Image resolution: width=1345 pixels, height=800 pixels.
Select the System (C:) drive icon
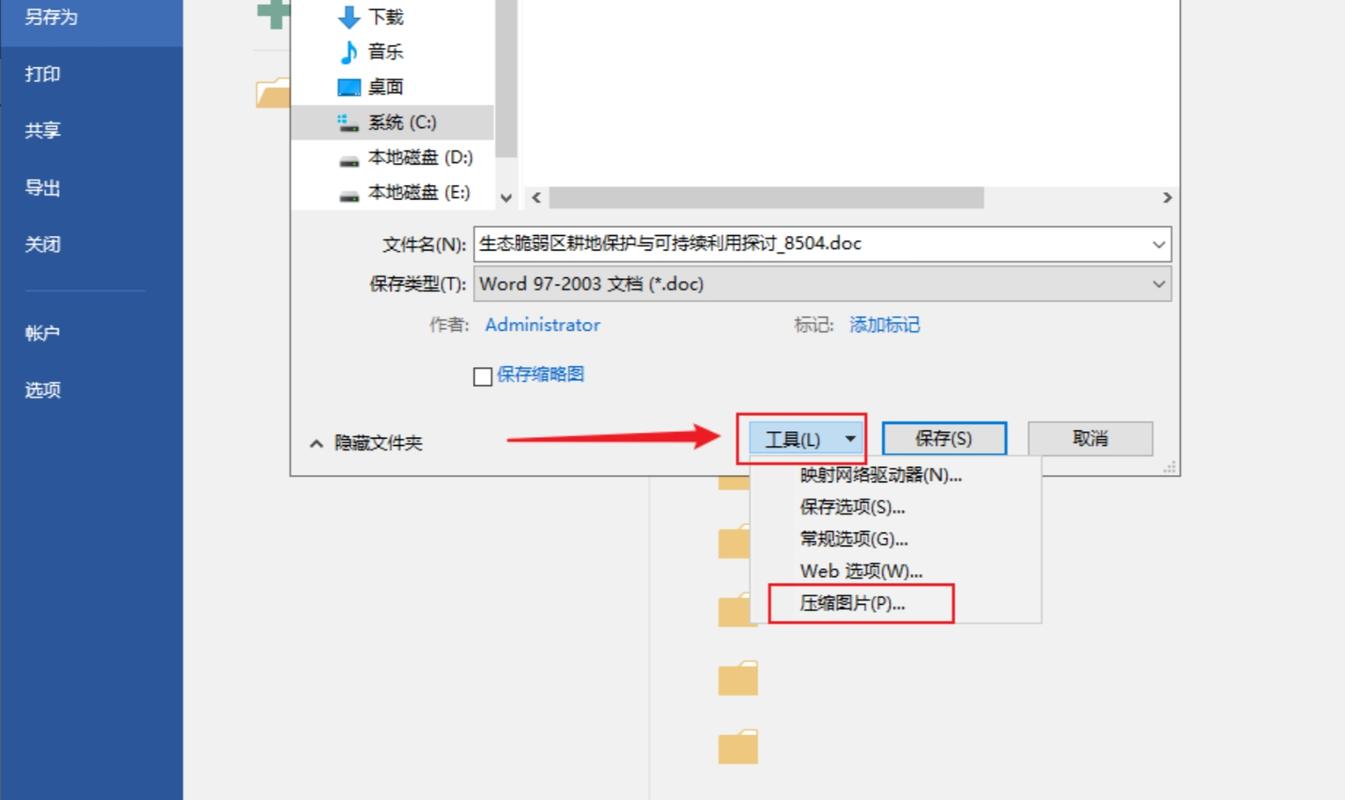tap(349, 122)
